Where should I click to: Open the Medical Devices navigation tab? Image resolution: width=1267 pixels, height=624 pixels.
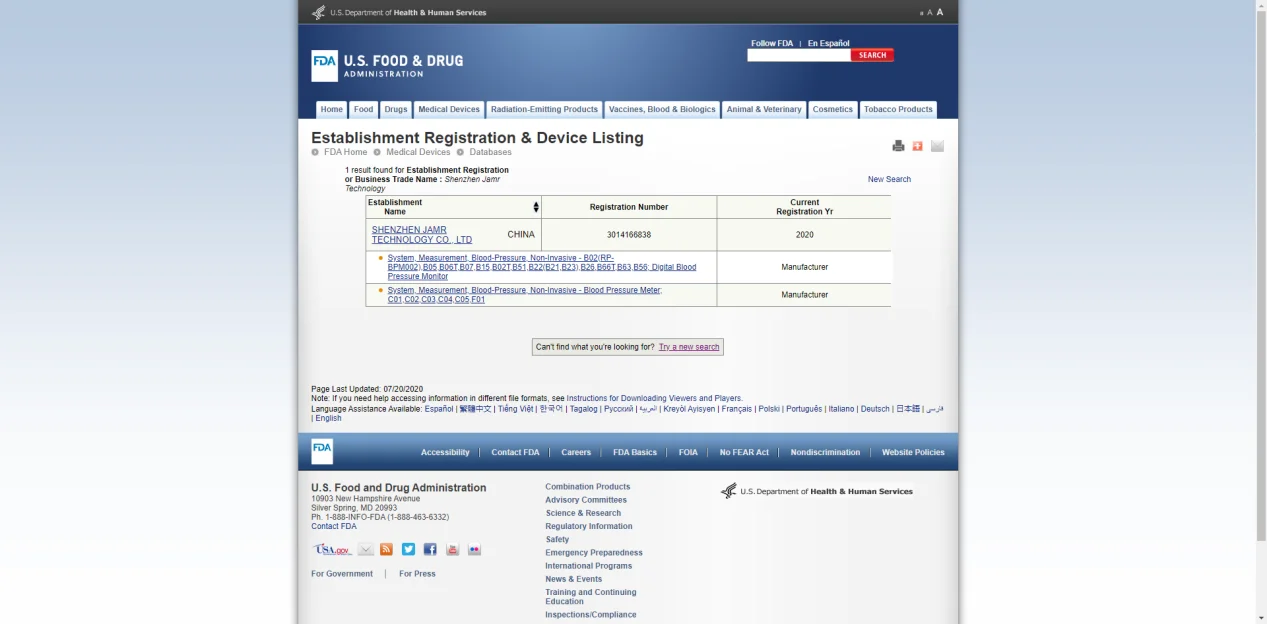click(x=449, y=109)
